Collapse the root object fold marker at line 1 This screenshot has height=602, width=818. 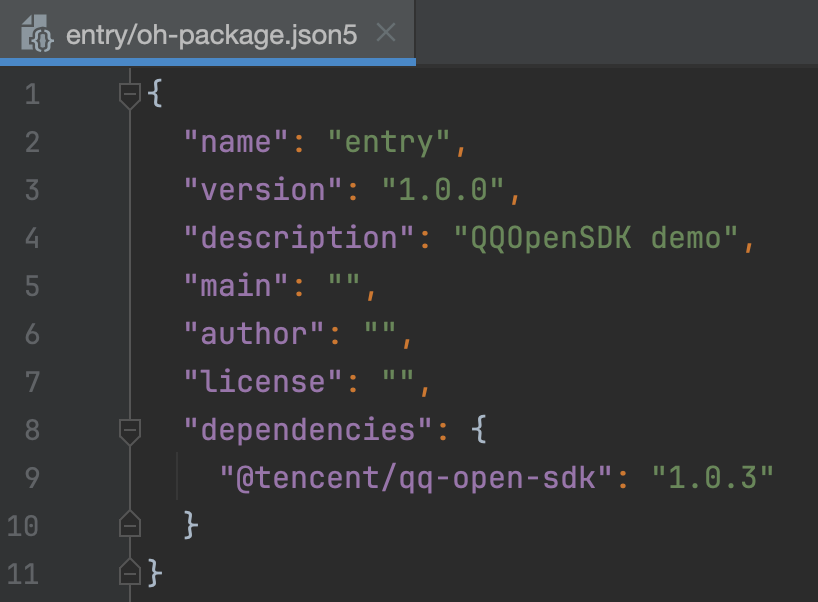(129, 95)
